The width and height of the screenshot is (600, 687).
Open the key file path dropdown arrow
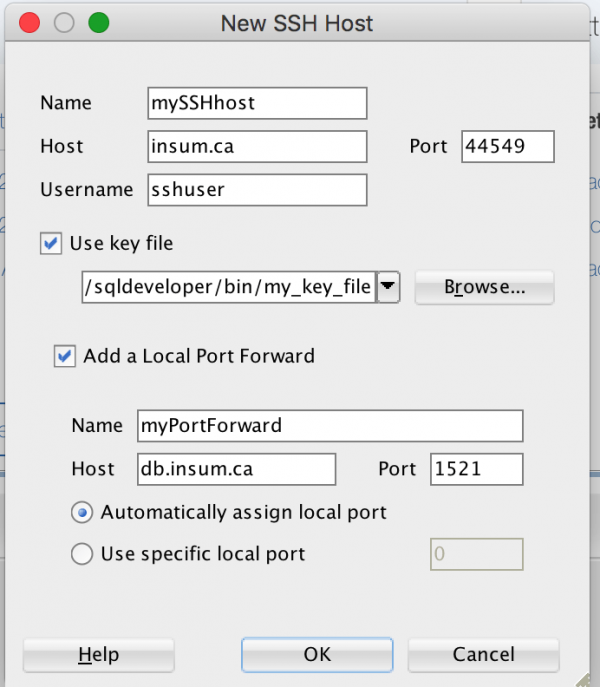(390, 288)
